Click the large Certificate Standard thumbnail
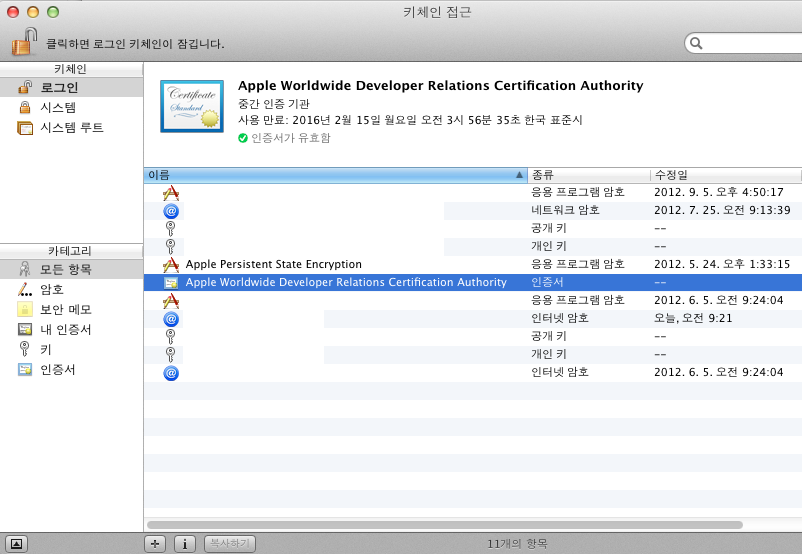Image resolution: width=802 pixels, height=554 pixels. point(192,106)
